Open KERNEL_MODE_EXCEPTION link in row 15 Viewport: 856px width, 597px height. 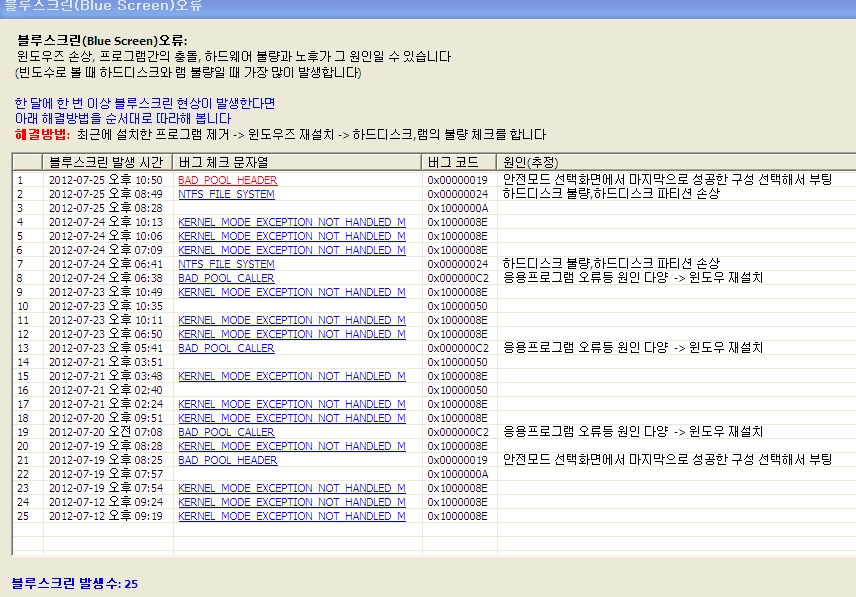(x=292, y=376)
